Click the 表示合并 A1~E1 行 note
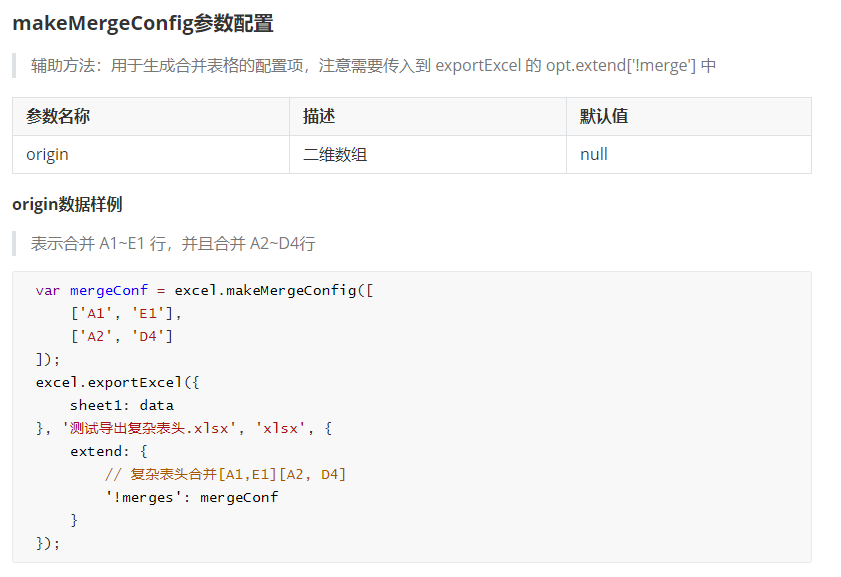This screenshot has width=841, height=577. (173, 243)
